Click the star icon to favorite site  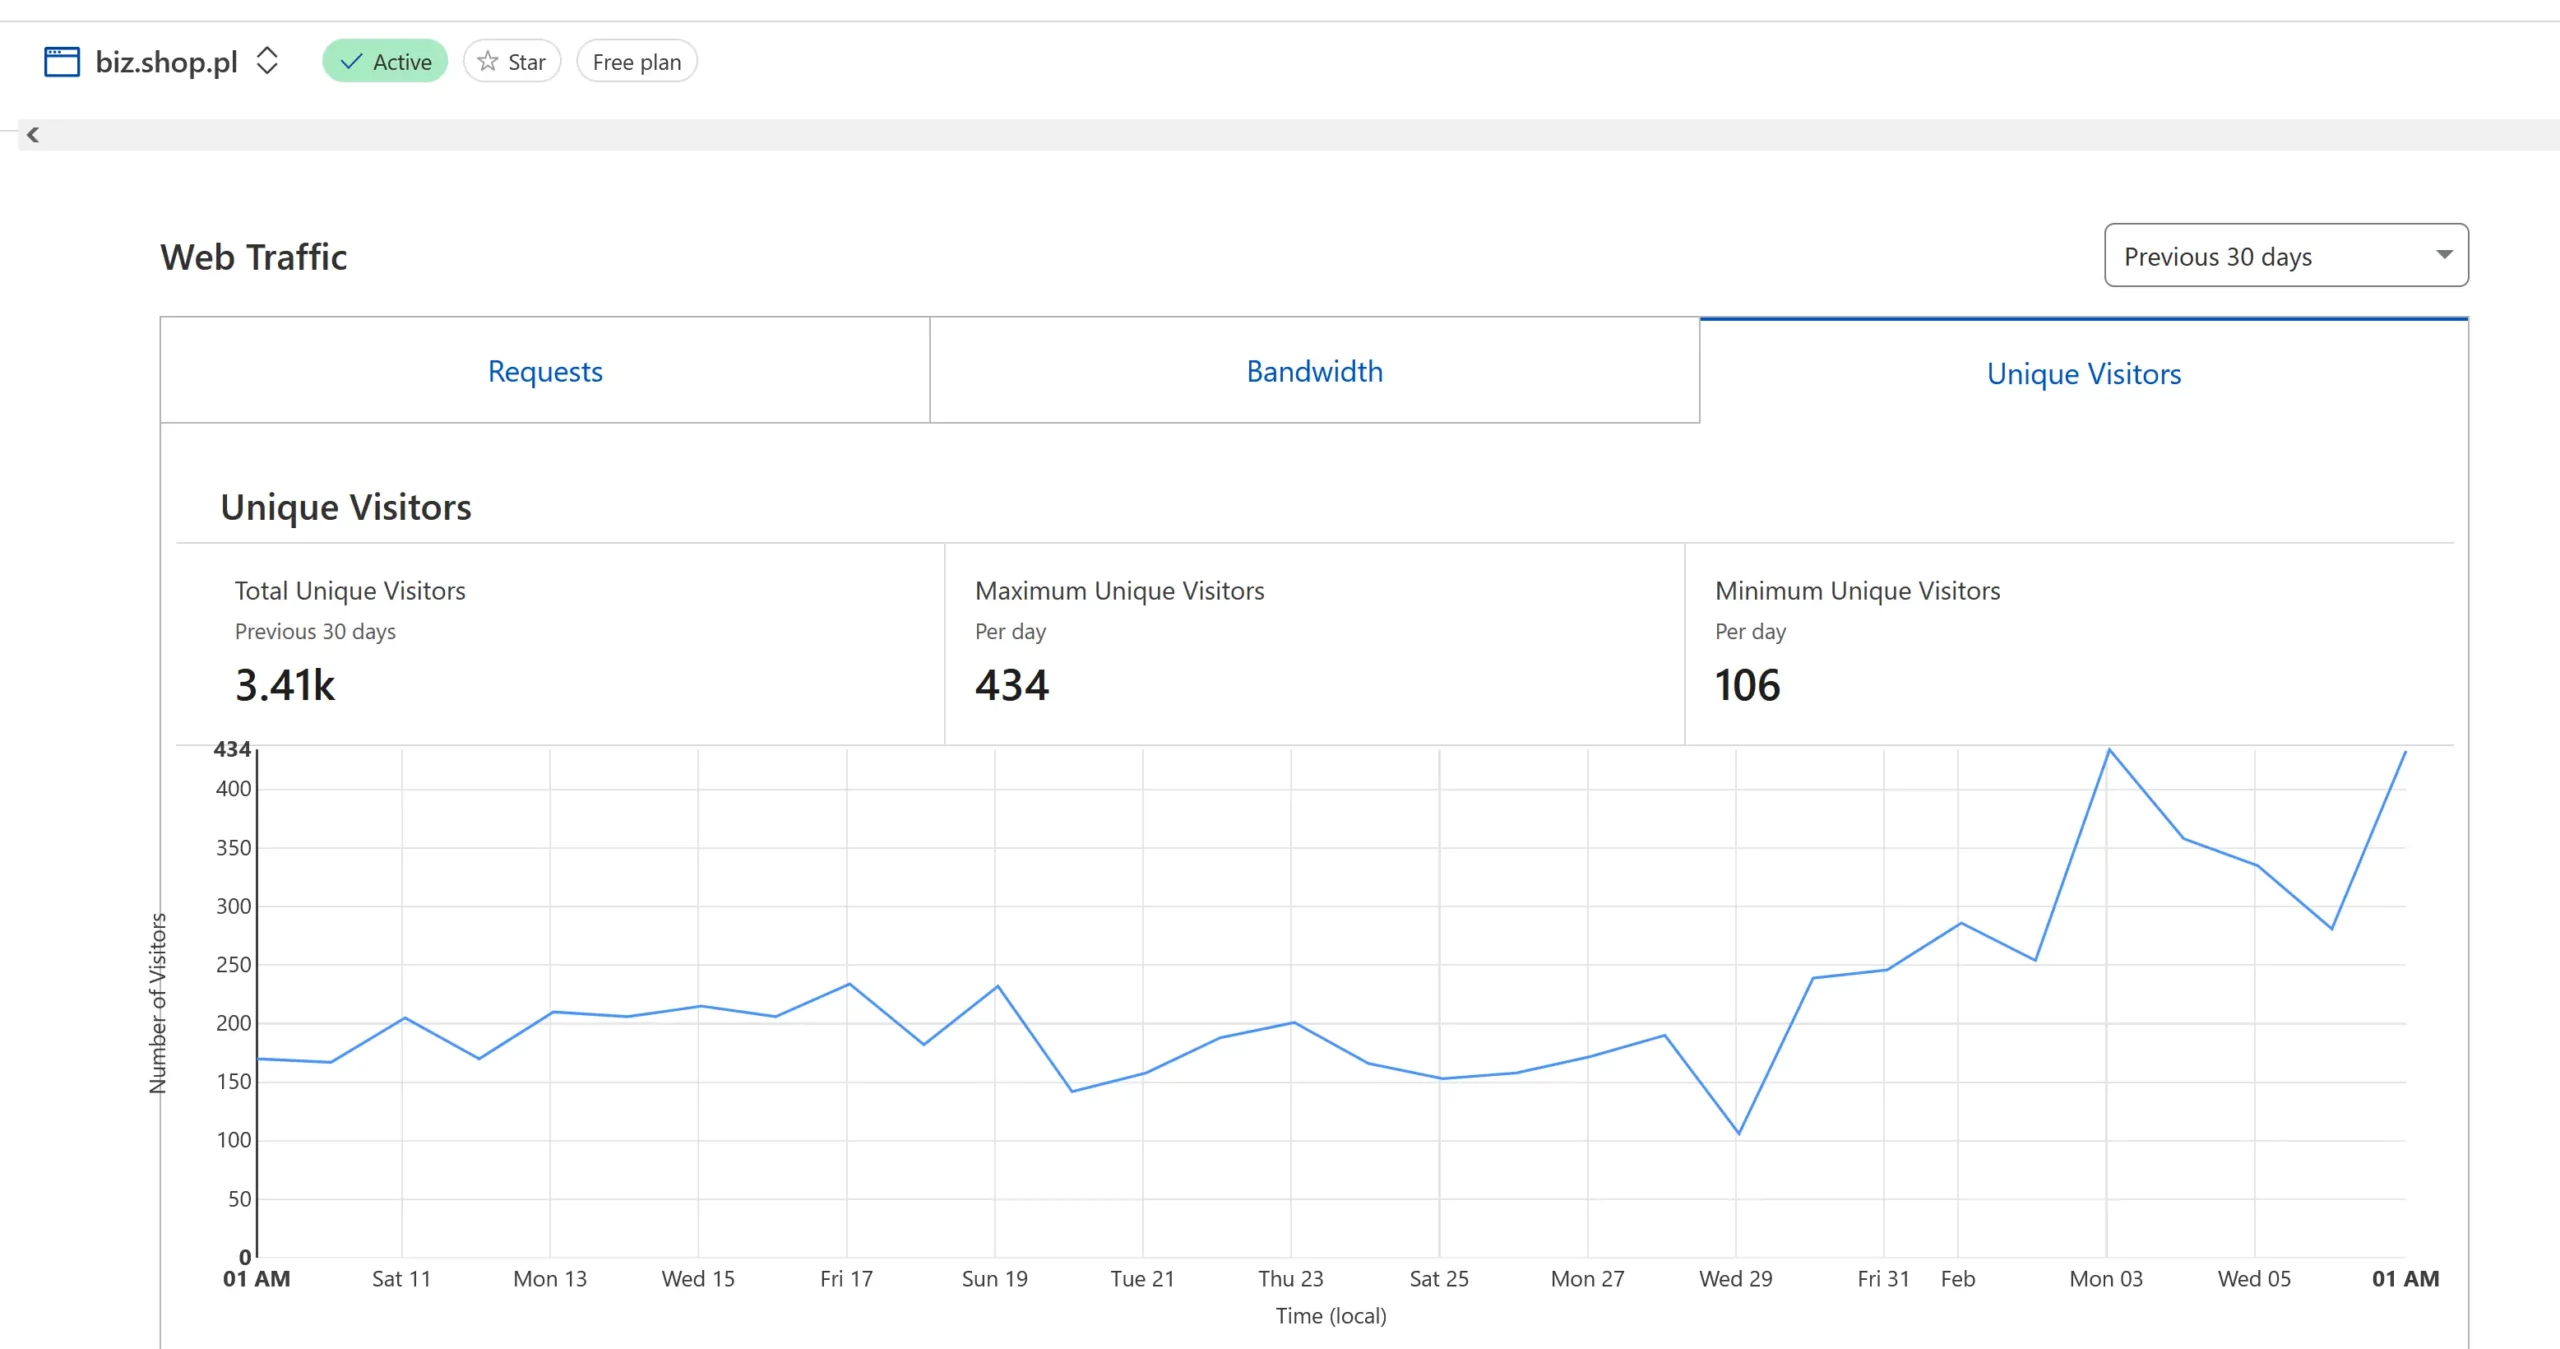click(488, 62)
